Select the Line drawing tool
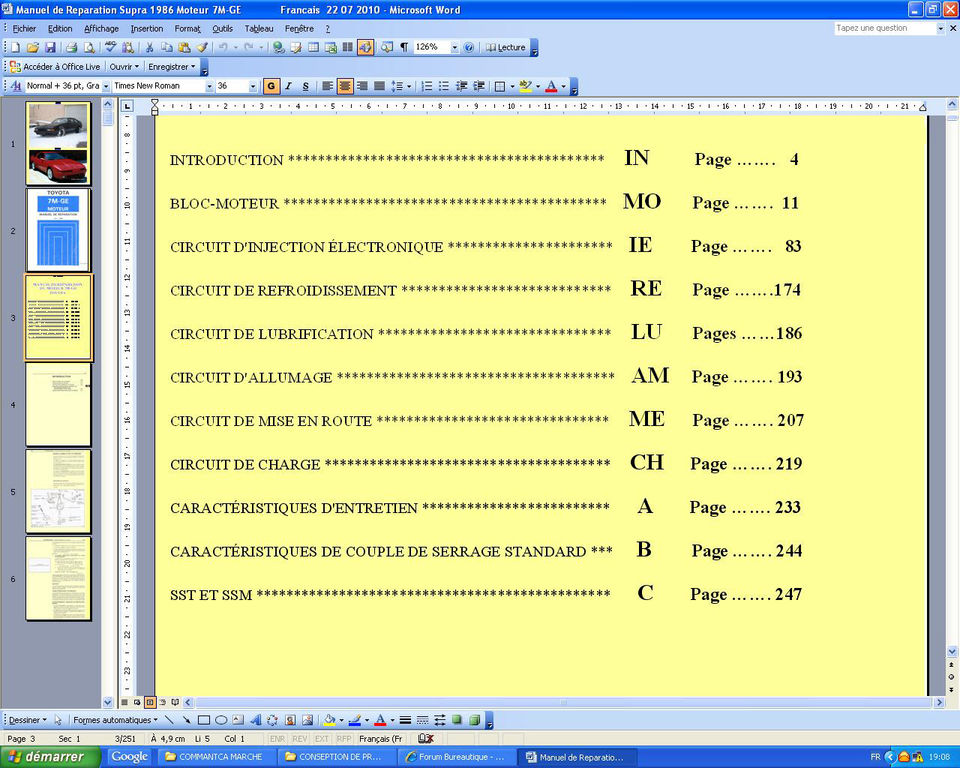960x768 pixels. point(169,720)
